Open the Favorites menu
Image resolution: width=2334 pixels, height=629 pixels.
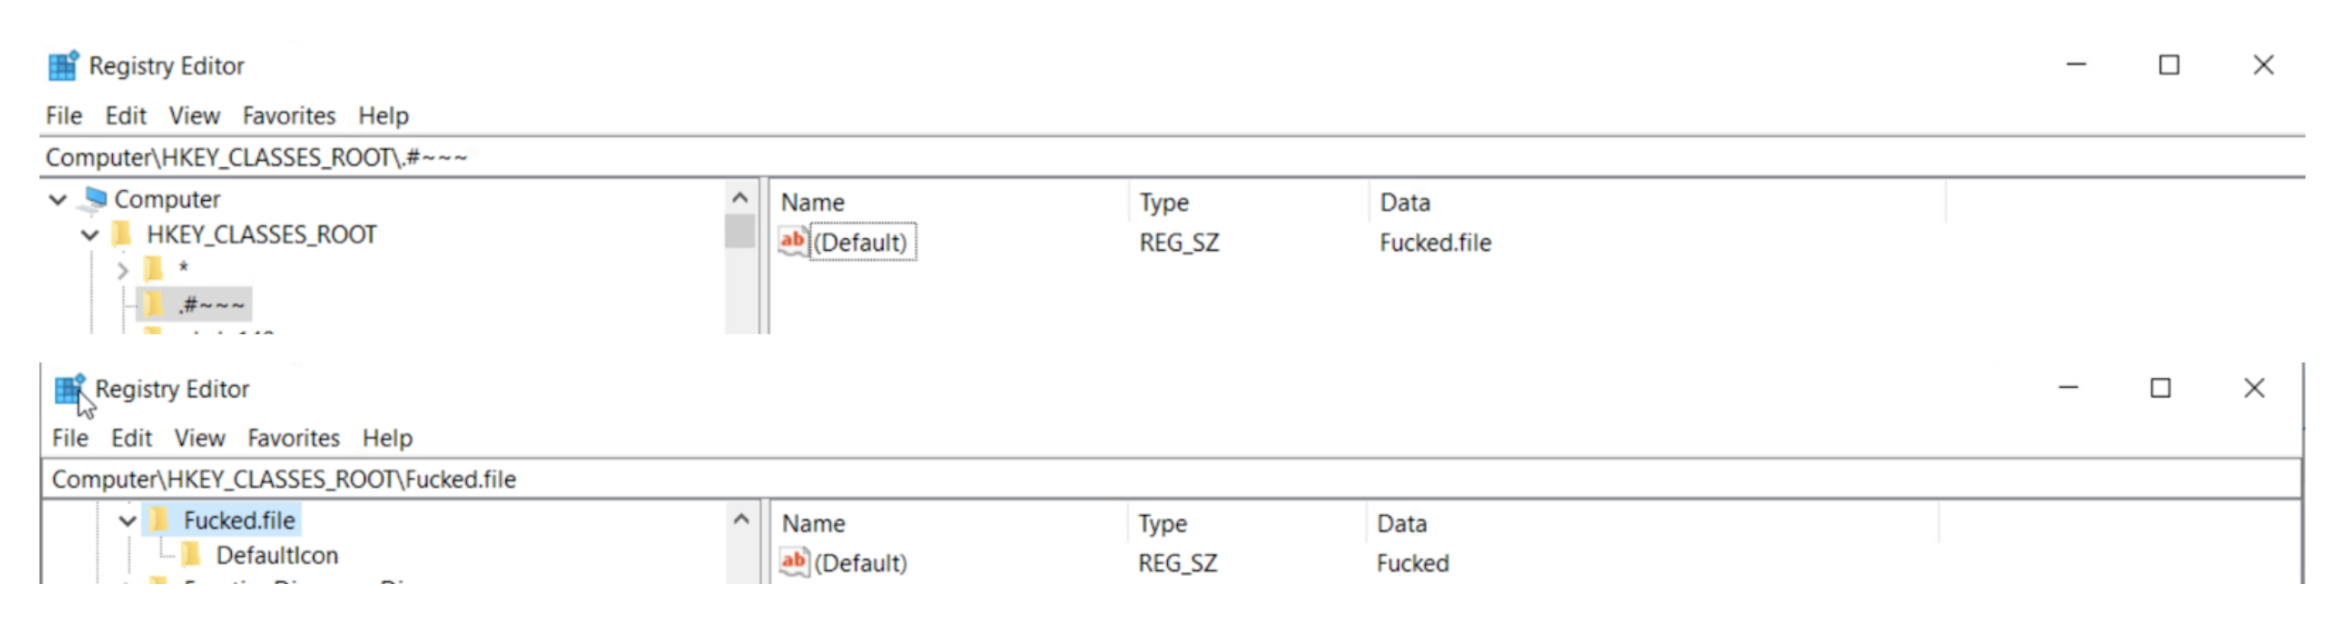pos(288,115)
